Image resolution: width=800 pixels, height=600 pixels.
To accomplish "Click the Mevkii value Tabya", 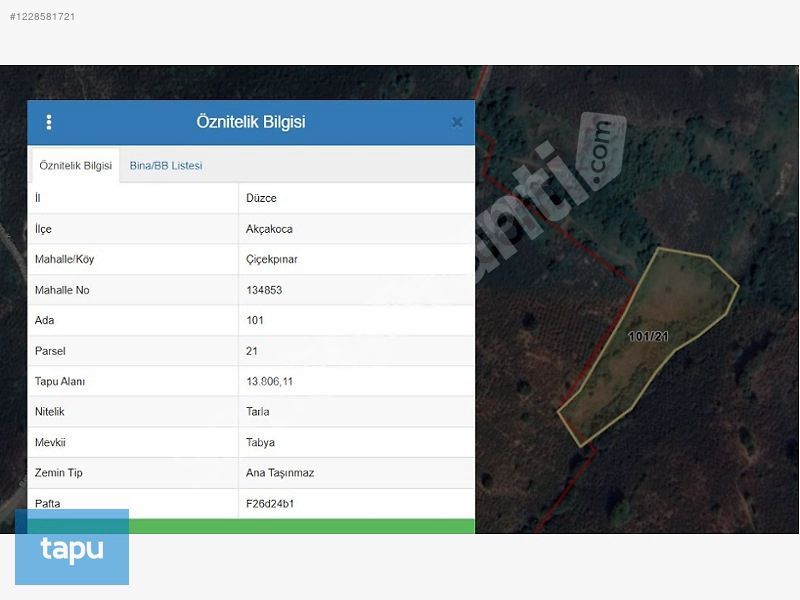I will click(260, 442).
